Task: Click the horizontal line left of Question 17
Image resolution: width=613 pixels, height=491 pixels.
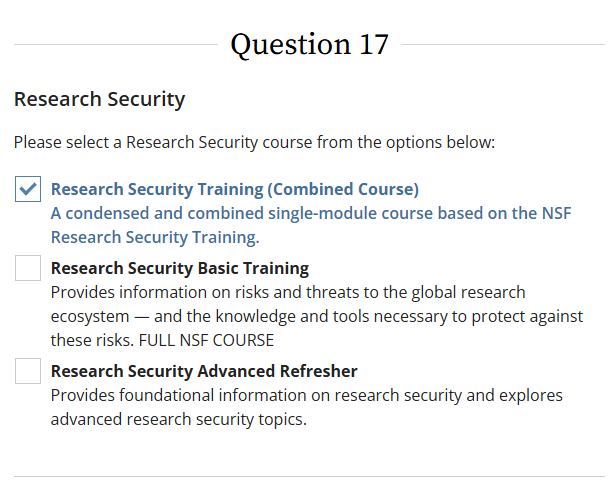Action: click(x=115, y=45)
